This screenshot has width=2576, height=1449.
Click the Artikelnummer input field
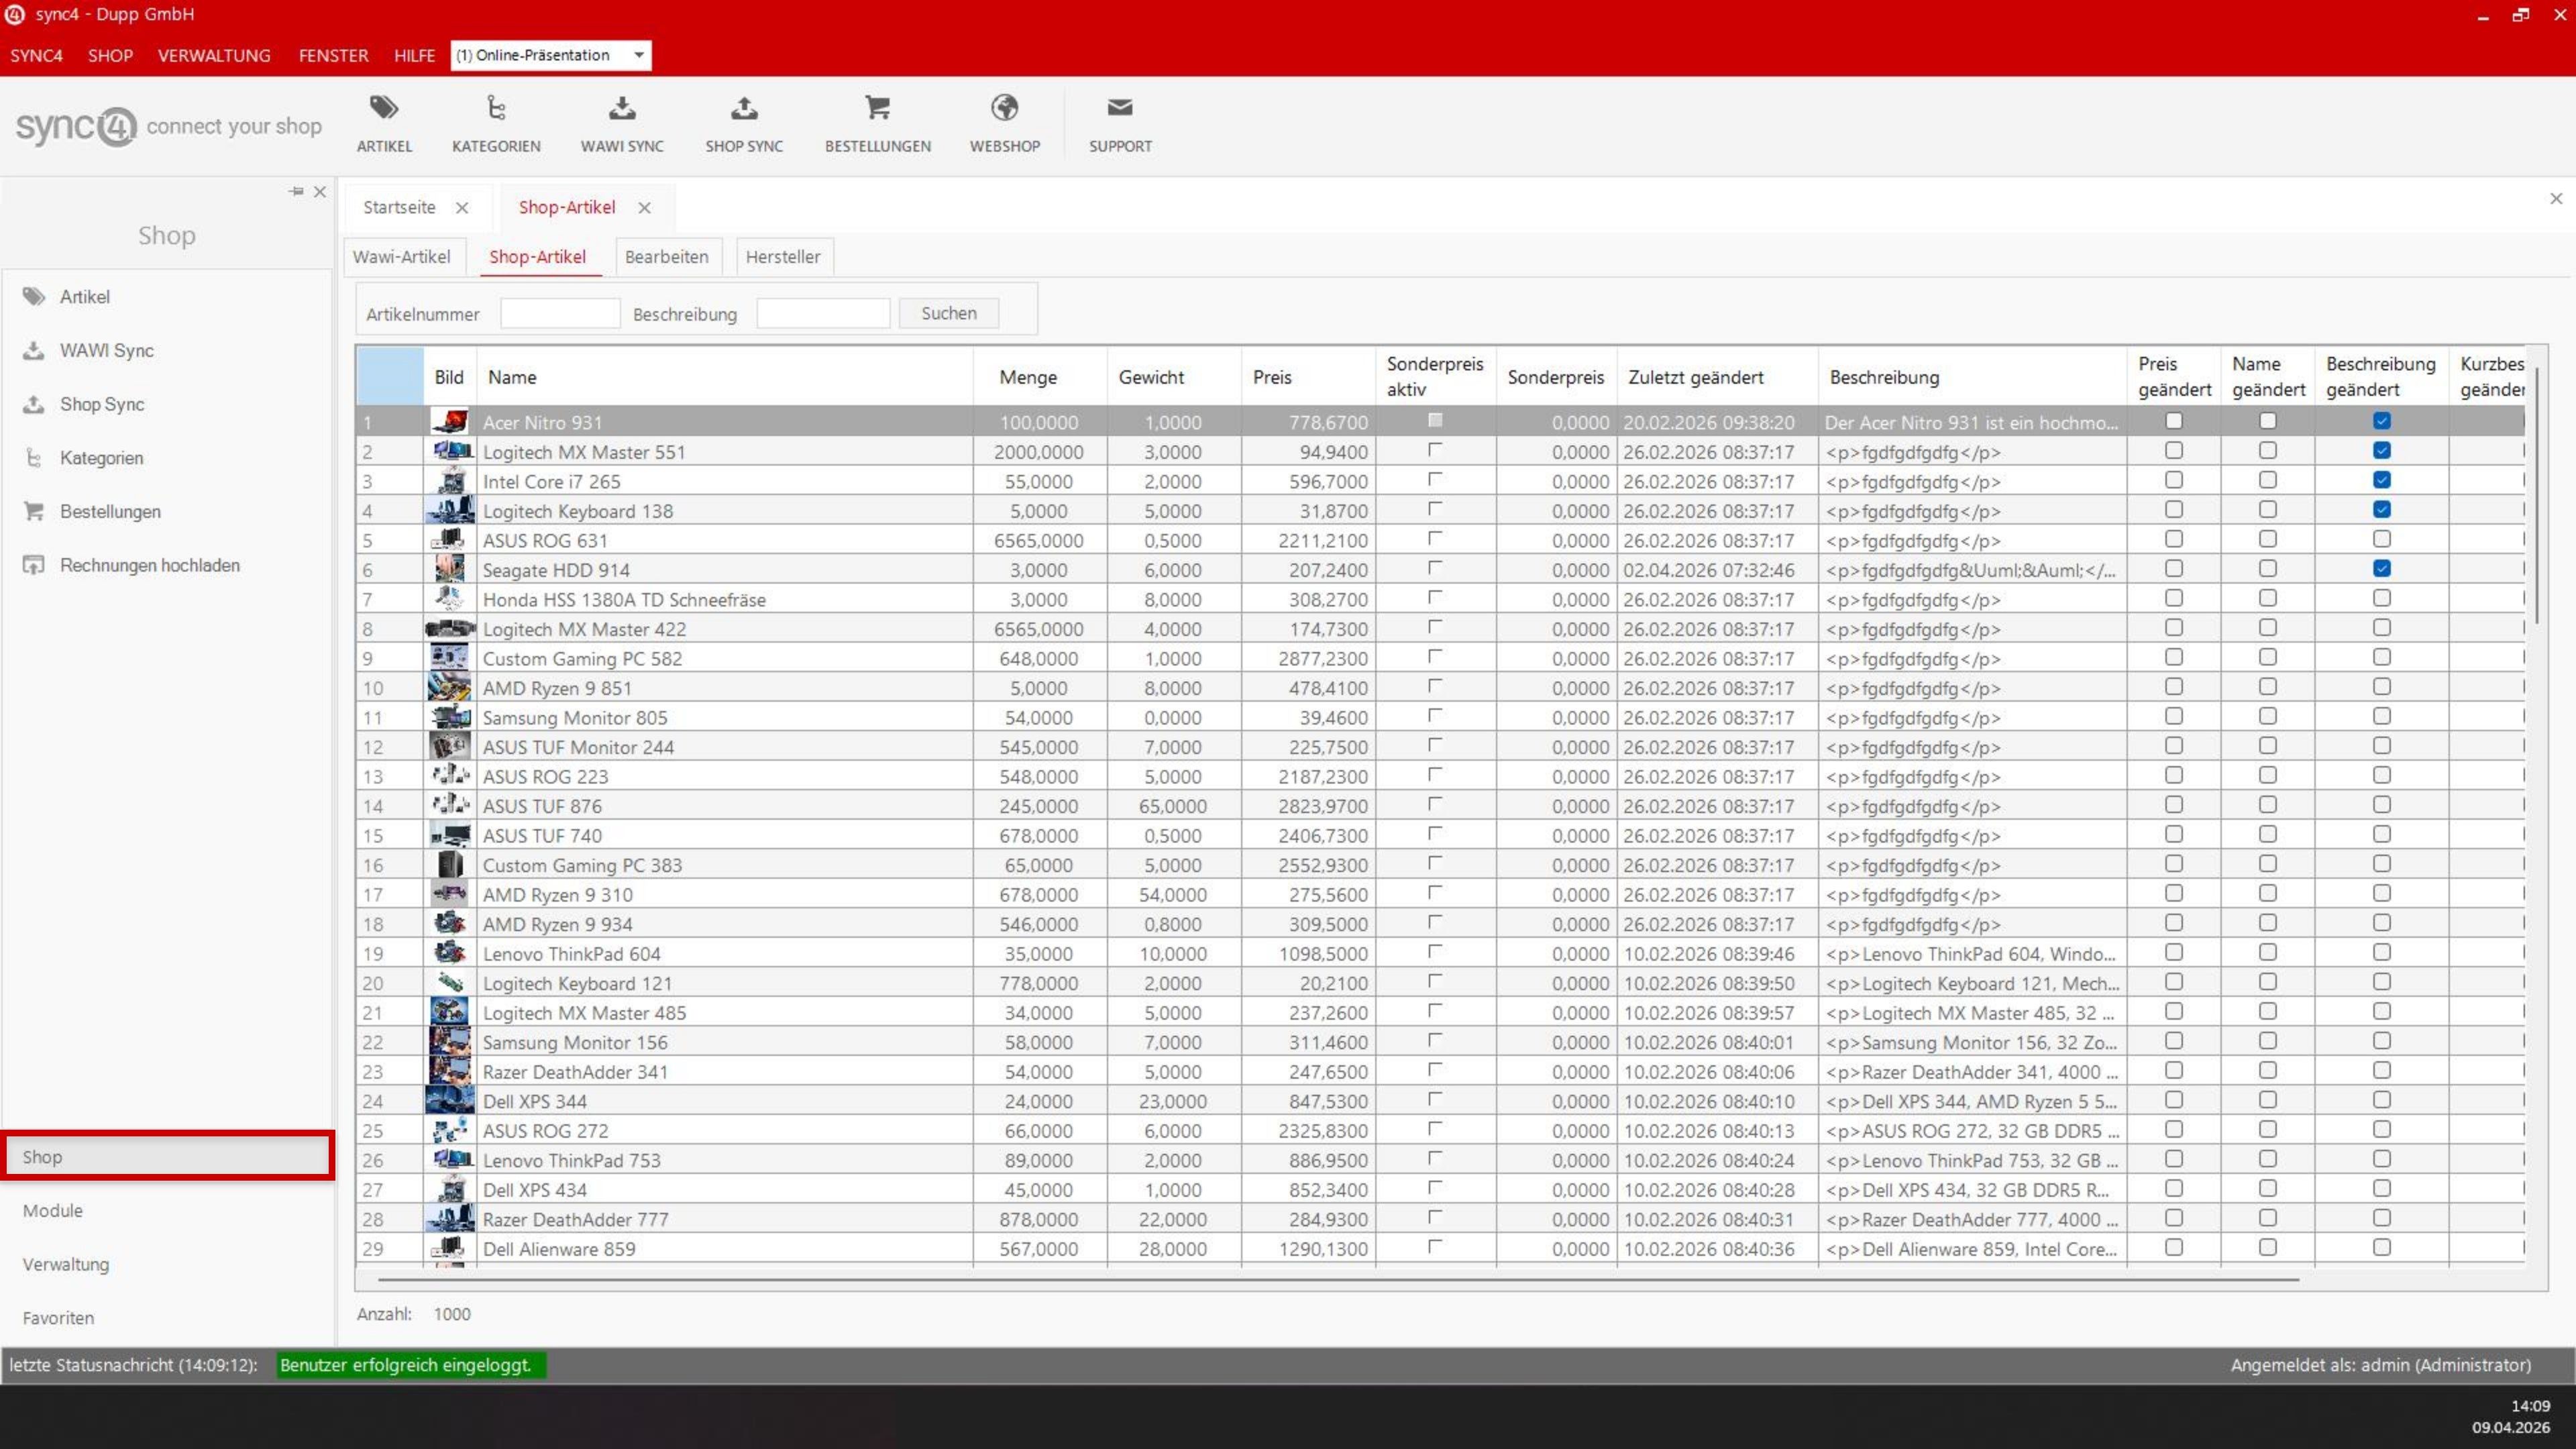pos(560,314)
